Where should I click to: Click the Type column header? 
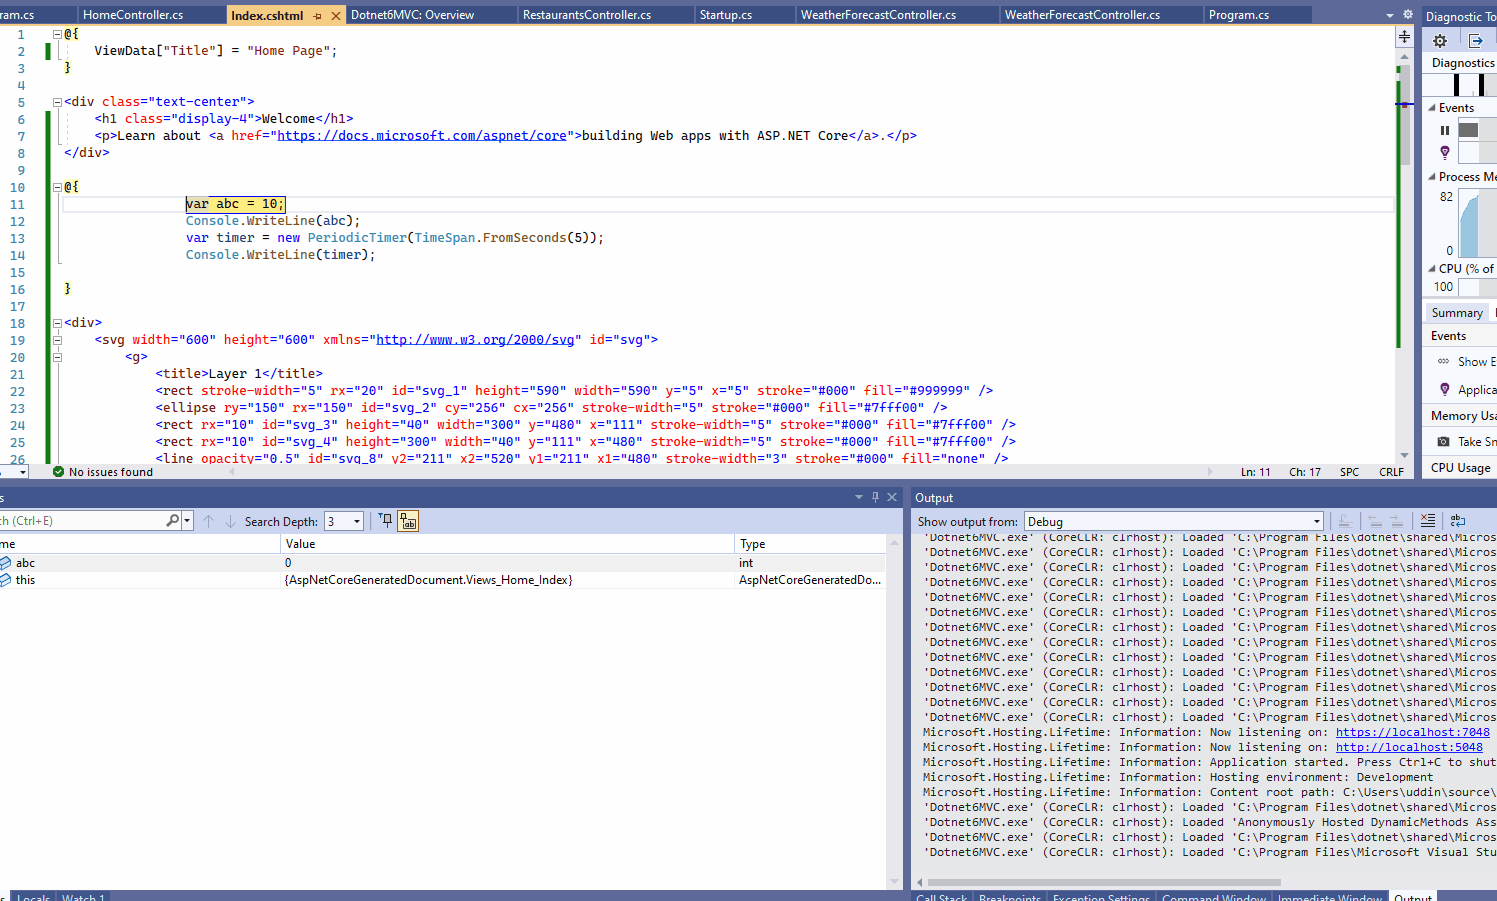click(x=810, y=544)
